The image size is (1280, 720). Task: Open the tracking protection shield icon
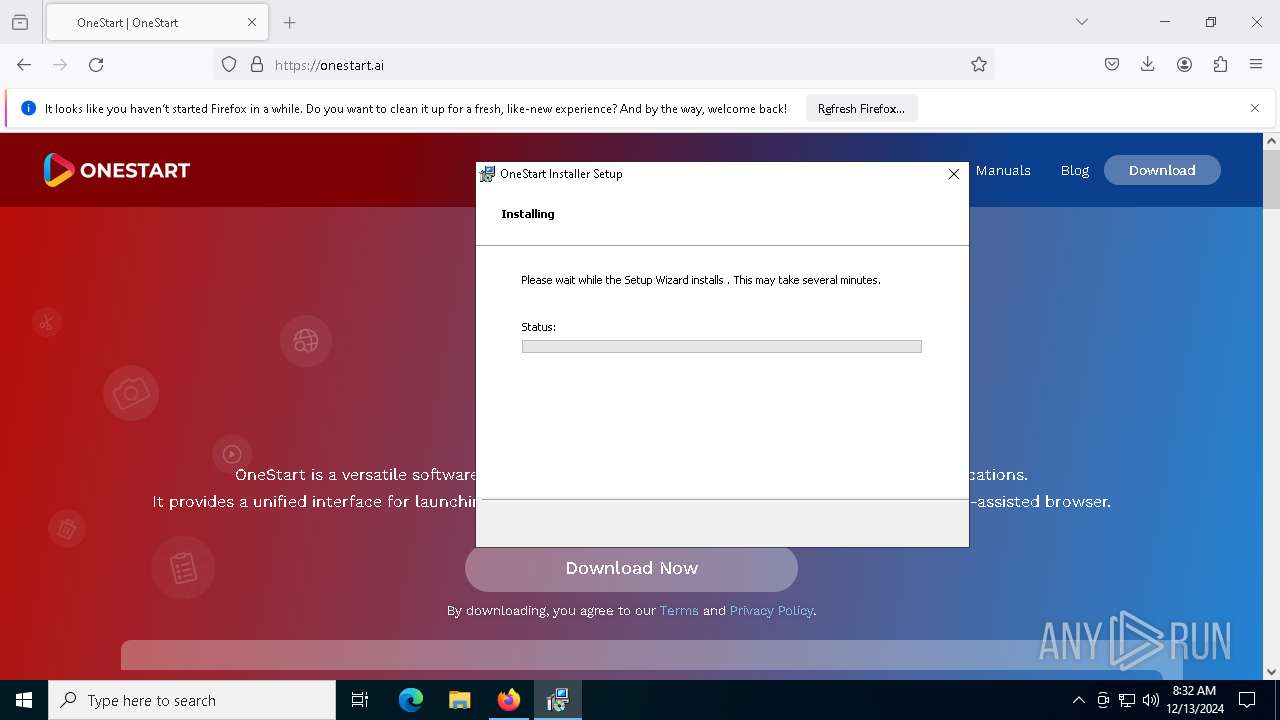229,64
